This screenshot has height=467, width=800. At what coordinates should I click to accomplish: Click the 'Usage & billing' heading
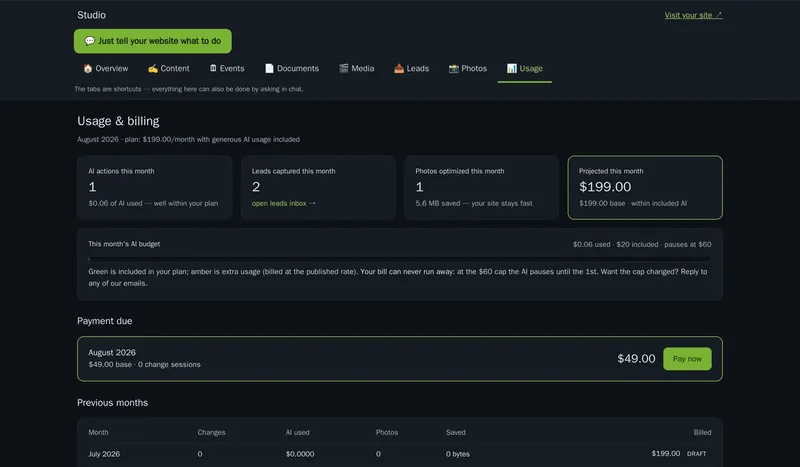pyautogui.click(x=118, y=121)
